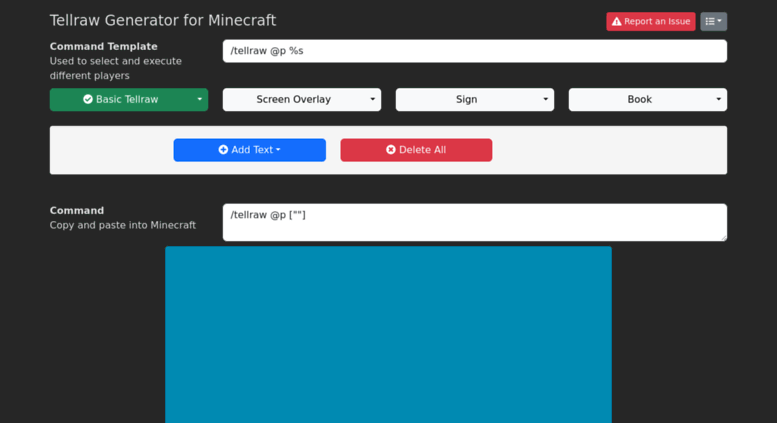Switch to Book mode
This screenshot has width=777, height=423.
[x=639, y=100]
